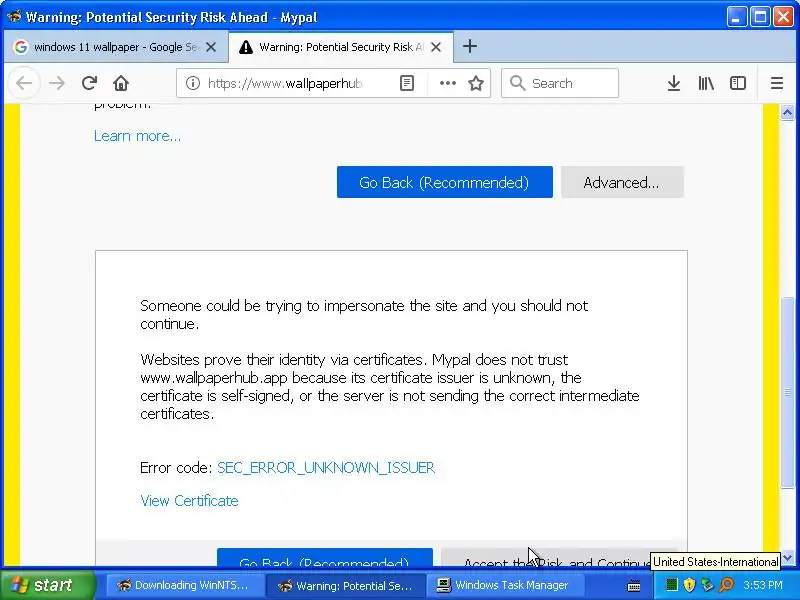The height and width of the screenshot is (600, 800).
Task: Open site information icon in address bar
Action: [x=192, y=83]
